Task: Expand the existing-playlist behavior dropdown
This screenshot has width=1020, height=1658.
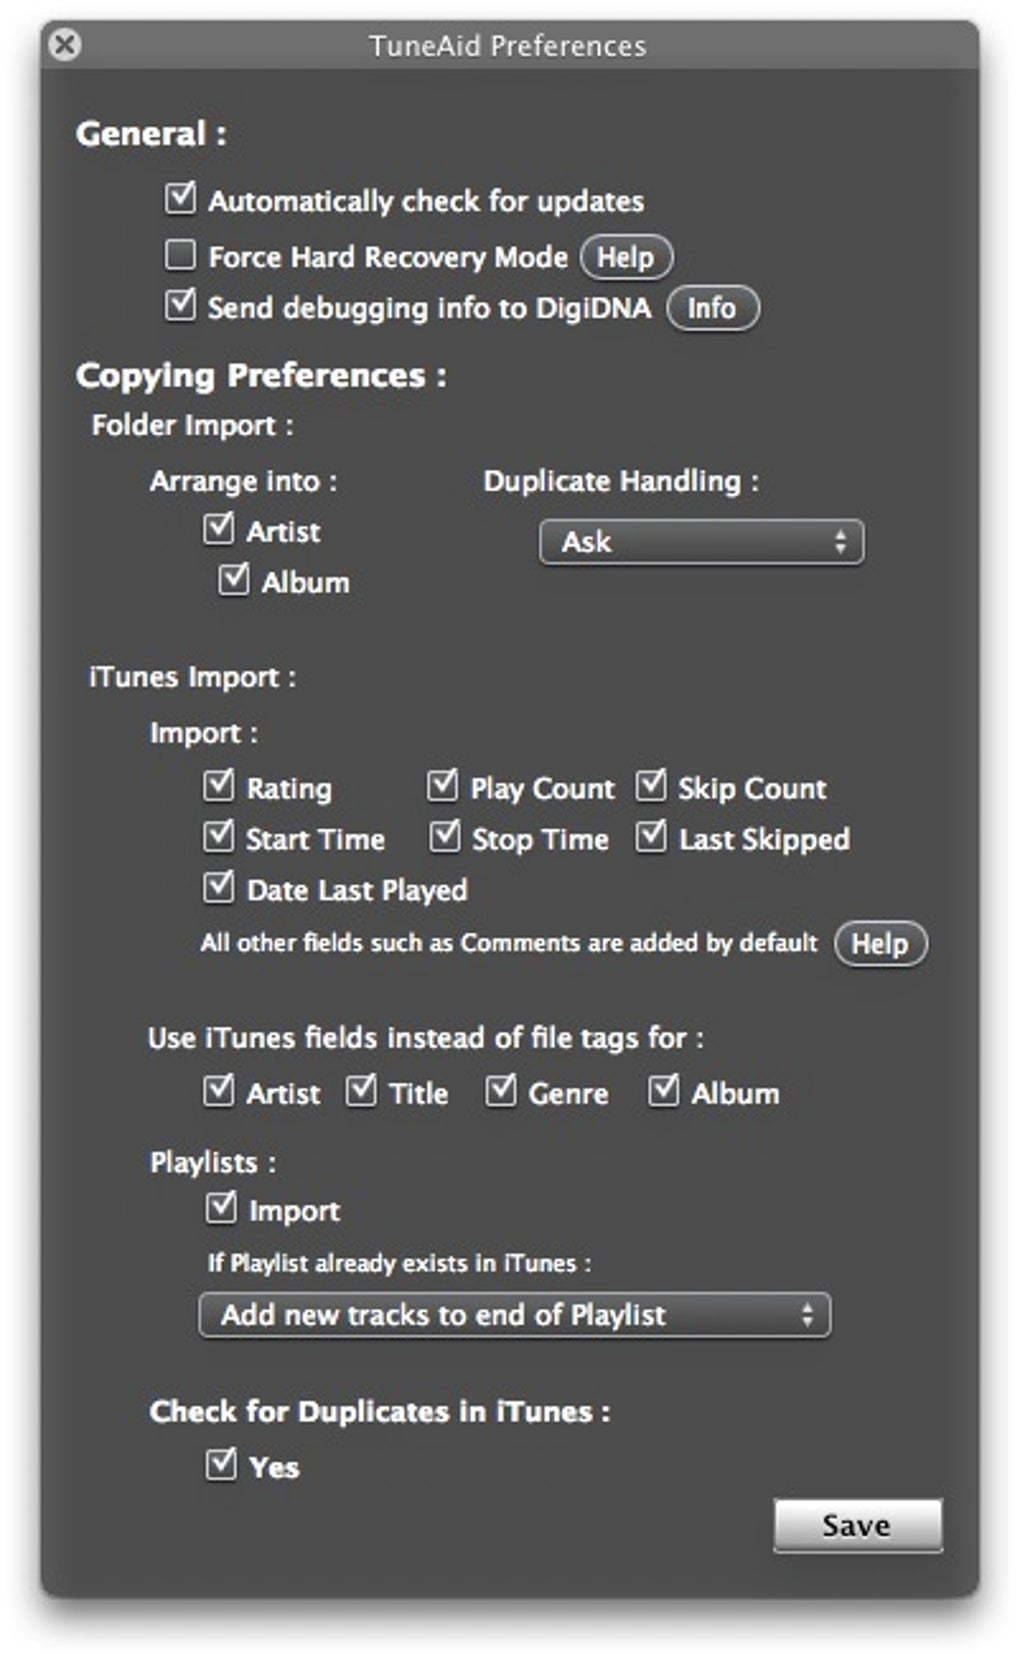Action: tap(514, 1315)
